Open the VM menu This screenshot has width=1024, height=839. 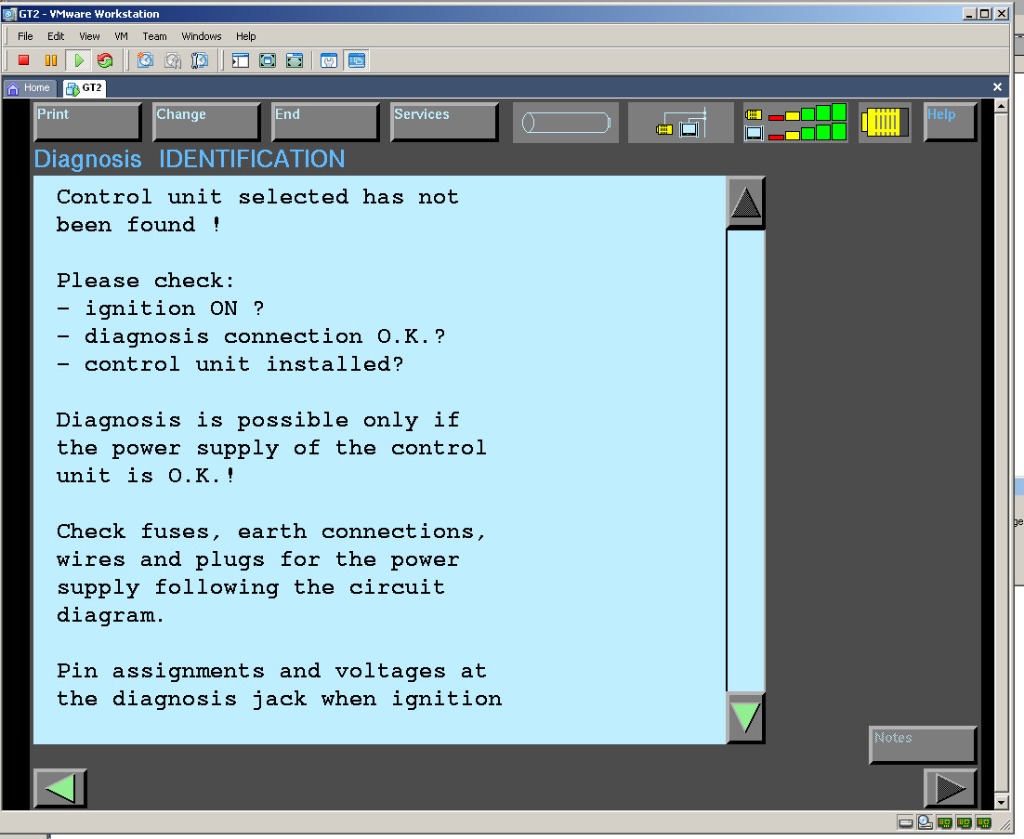pos(121,36)
